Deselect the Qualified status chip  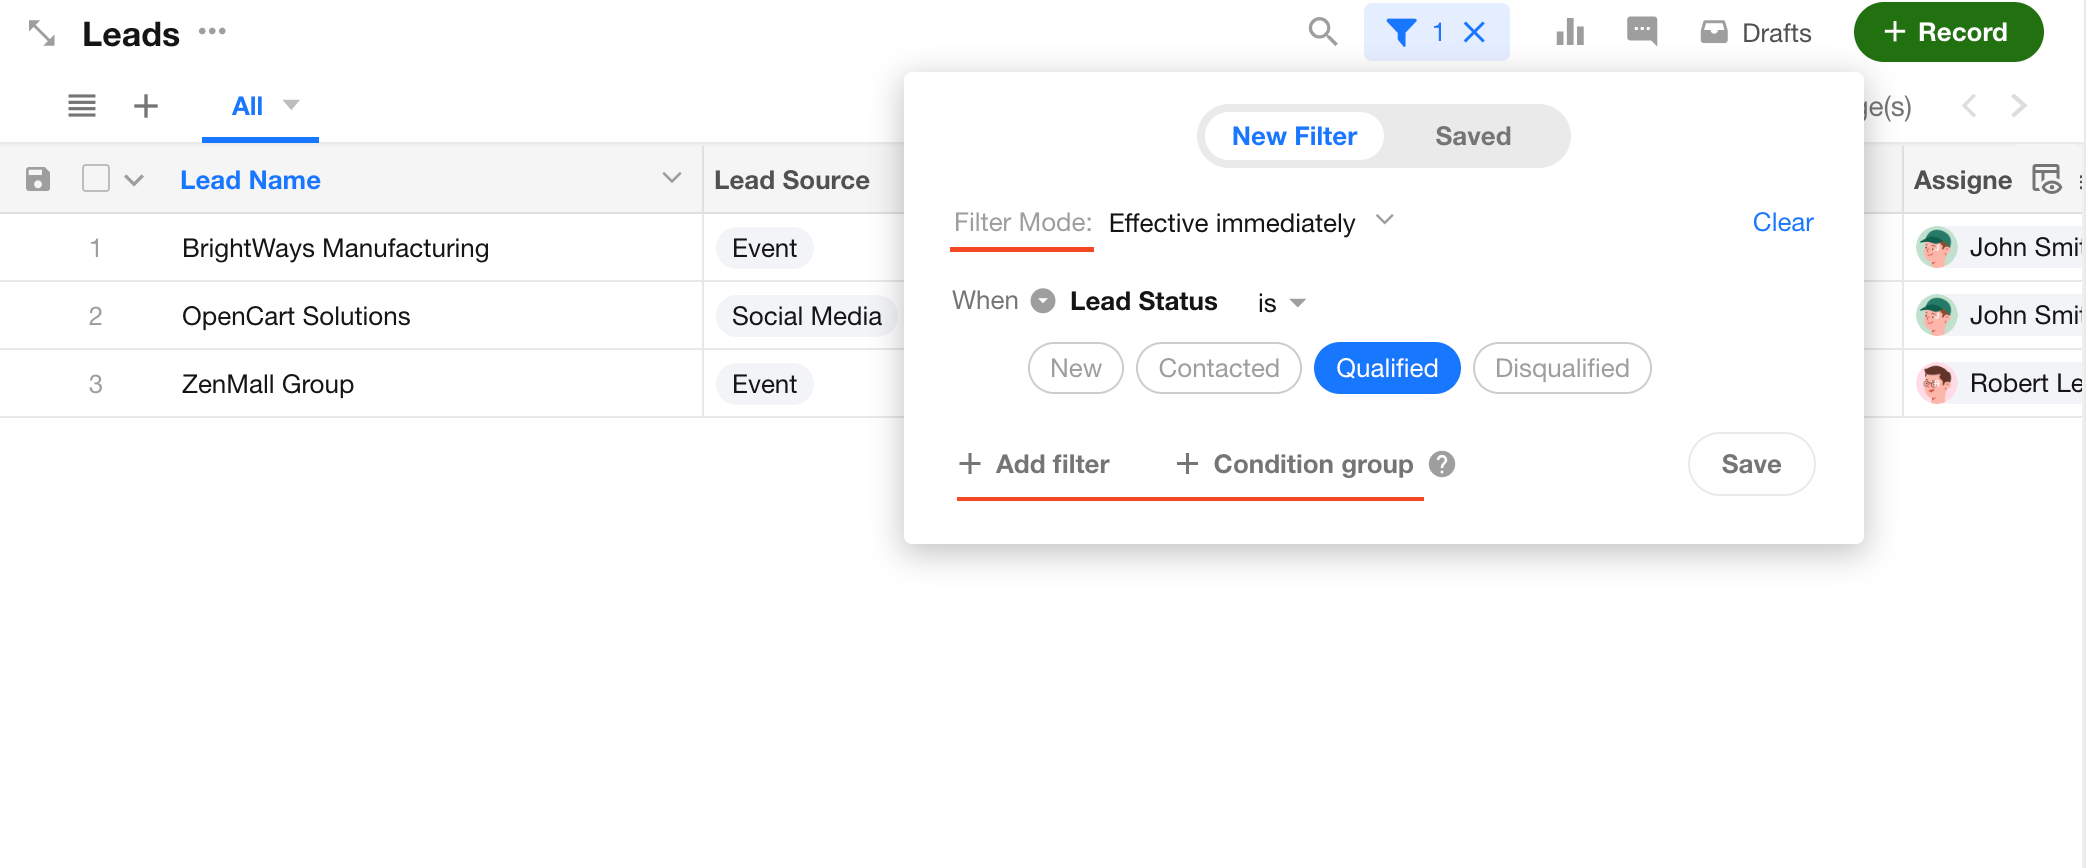tap(1386, 368)
